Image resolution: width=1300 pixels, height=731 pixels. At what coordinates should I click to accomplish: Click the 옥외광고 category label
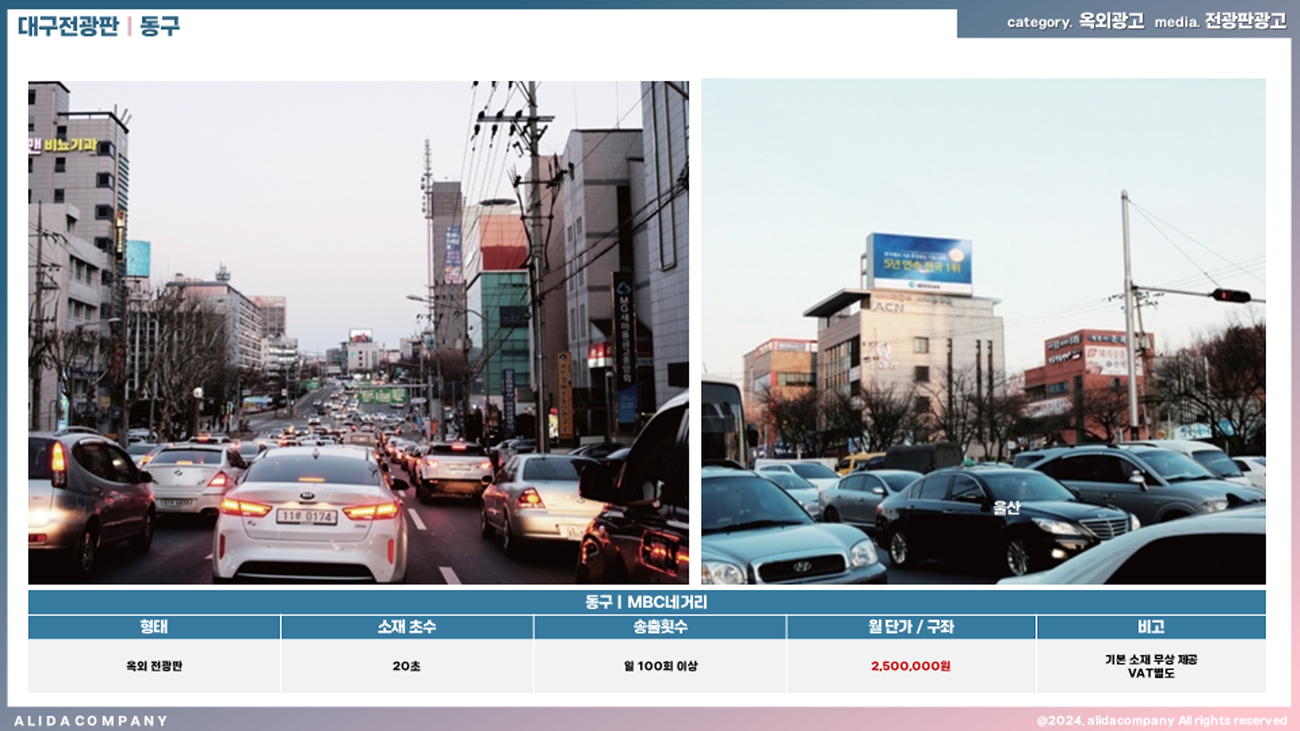pyautogui.click(x=1111, y=21)
